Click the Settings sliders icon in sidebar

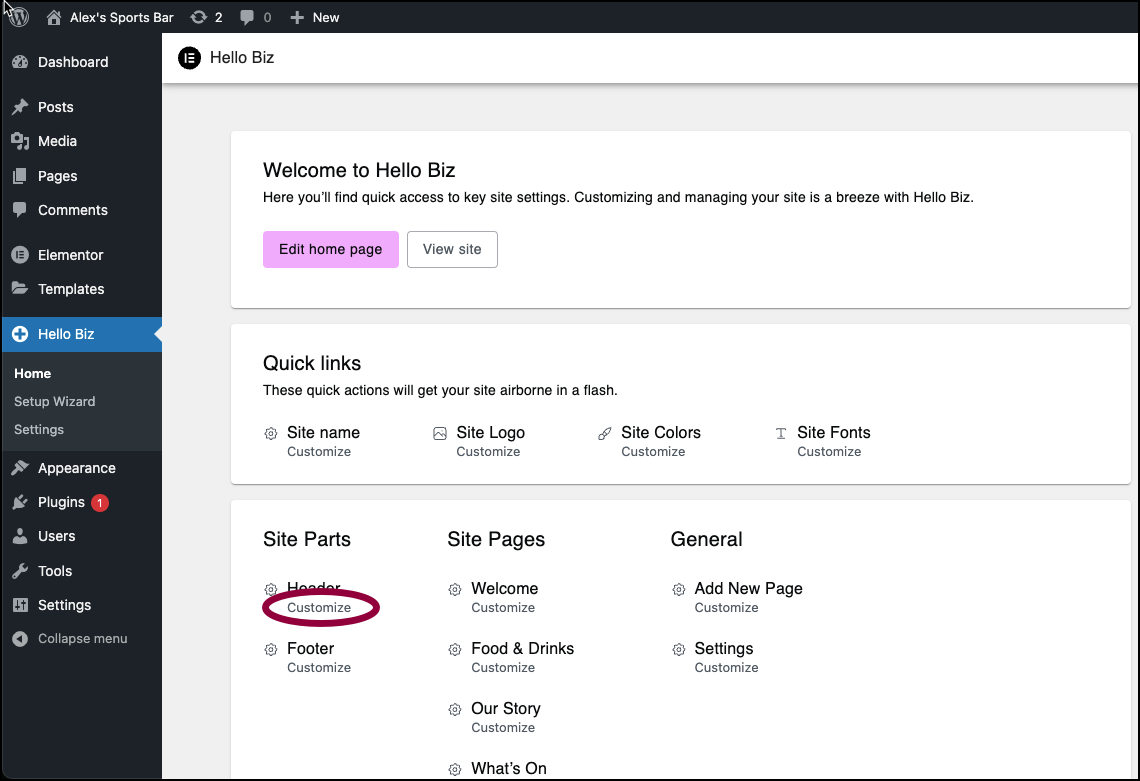20,605
